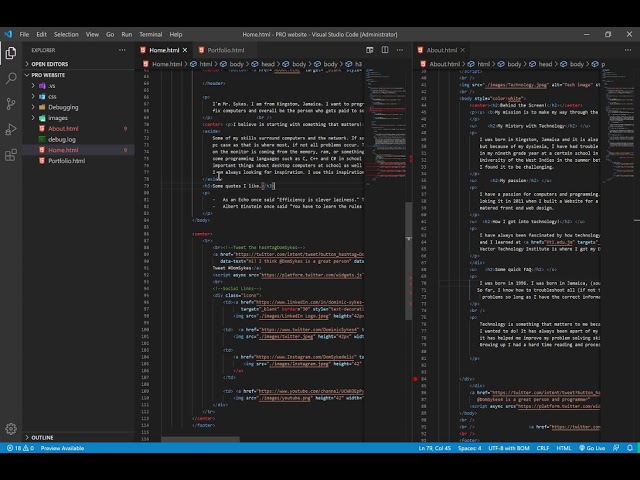Click Ln 79, Col 45 in status bar
Image resolution: width=640 pixels, height=480 pixels.
tap(435, 448)
